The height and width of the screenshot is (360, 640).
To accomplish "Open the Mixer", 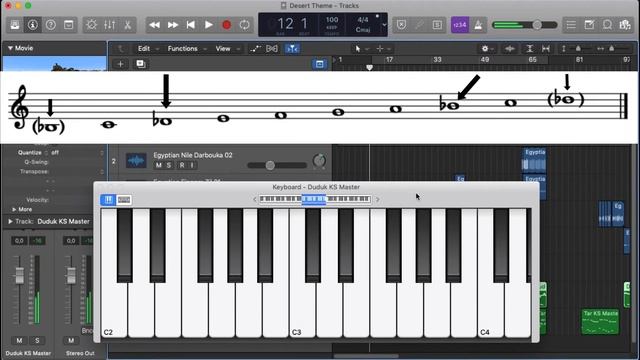I will (109, 25).
